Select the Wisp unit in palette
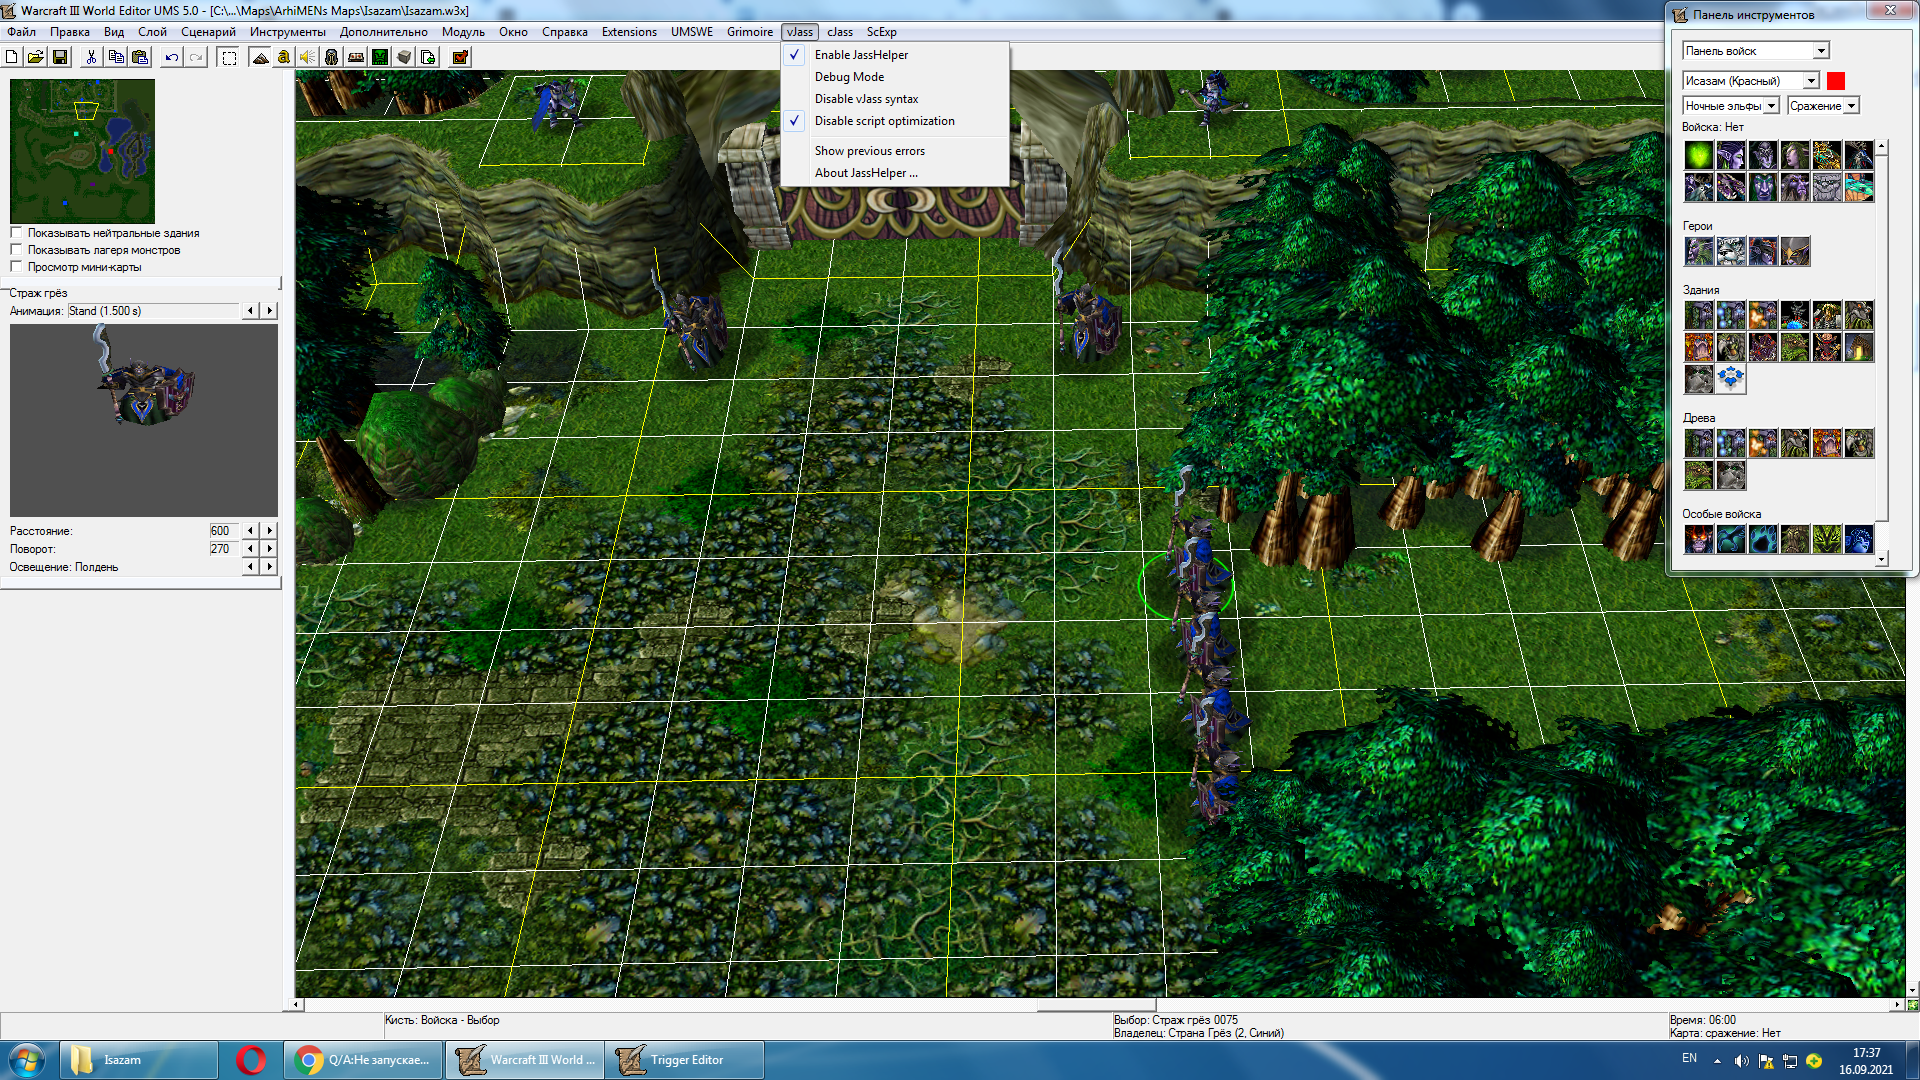1920x1080 pixels. pyautogui.click(x=1699, y=155)
